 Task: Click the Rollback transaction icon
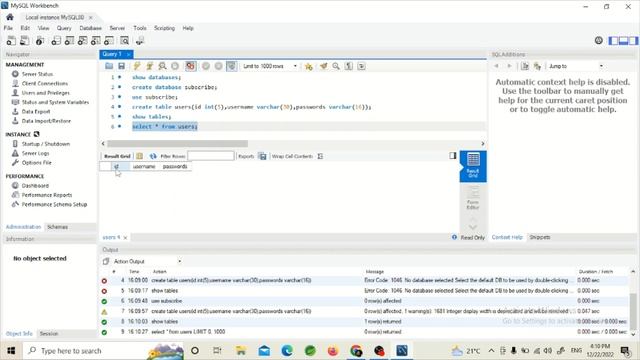219,66
